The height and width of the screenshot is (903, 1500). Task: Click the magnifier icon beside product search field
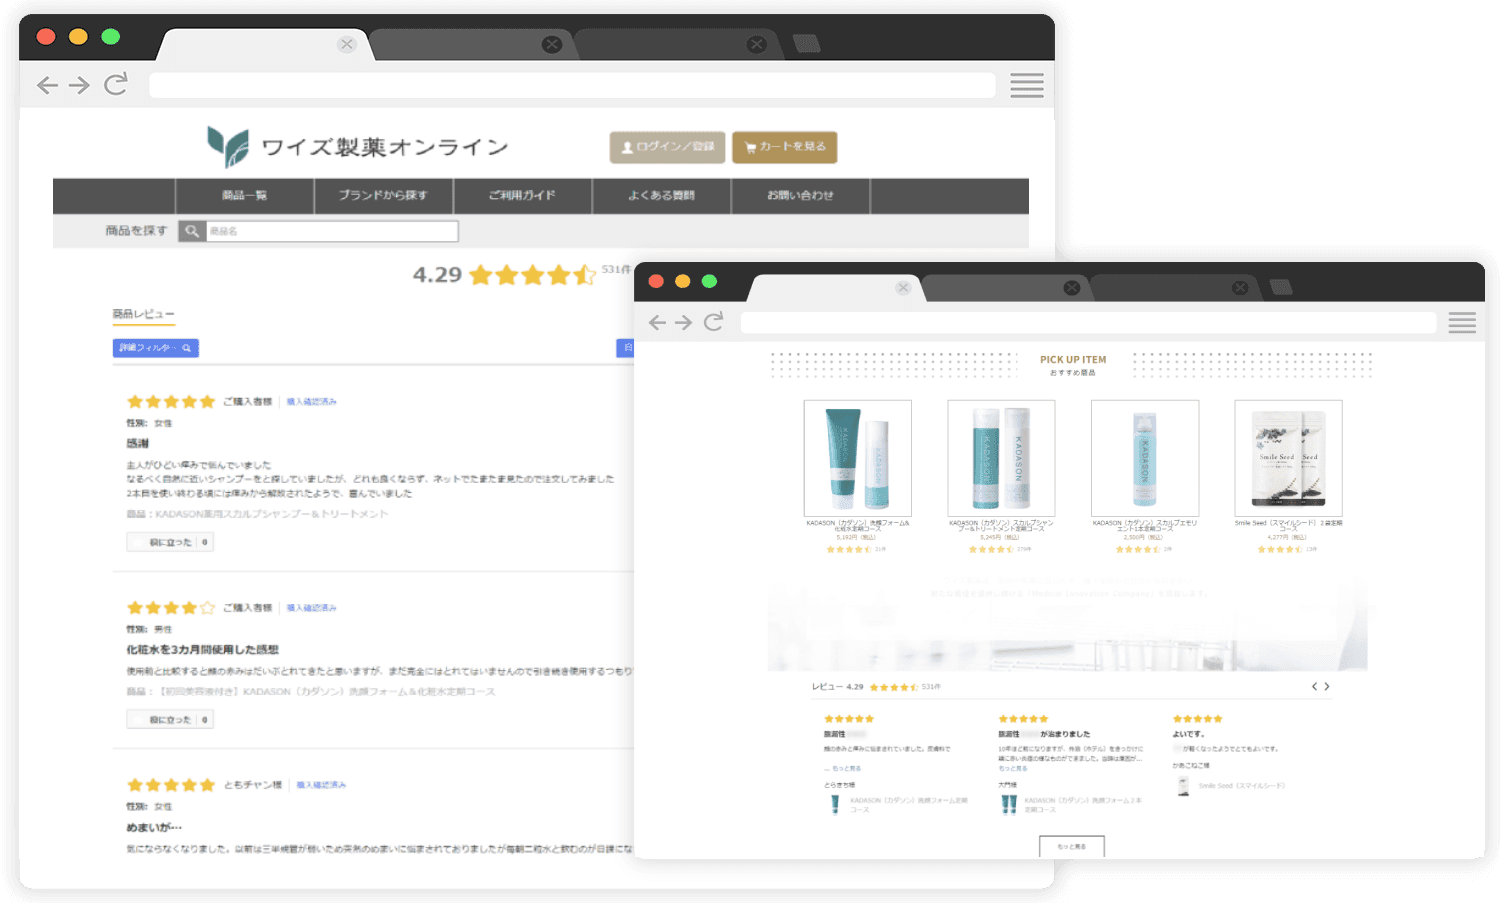tap(192, 231)
